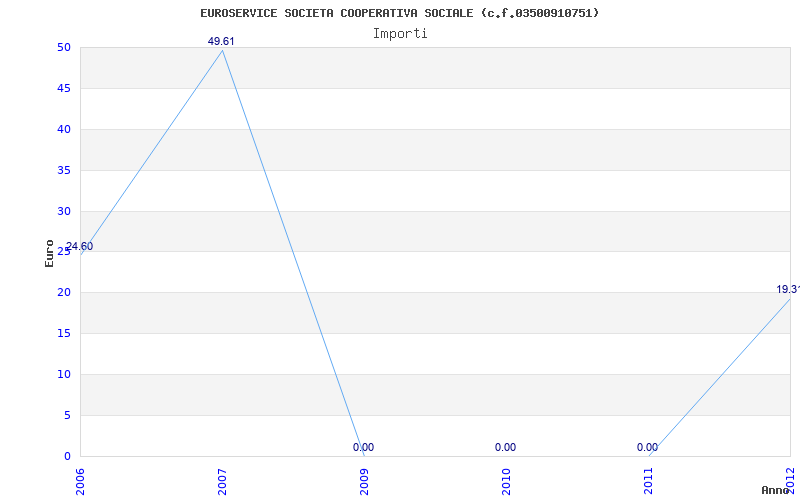The height and width of the screenshot is (500, 800).
Task: Click the 2009 x-axis label
Action: click(x=364, y=482)
